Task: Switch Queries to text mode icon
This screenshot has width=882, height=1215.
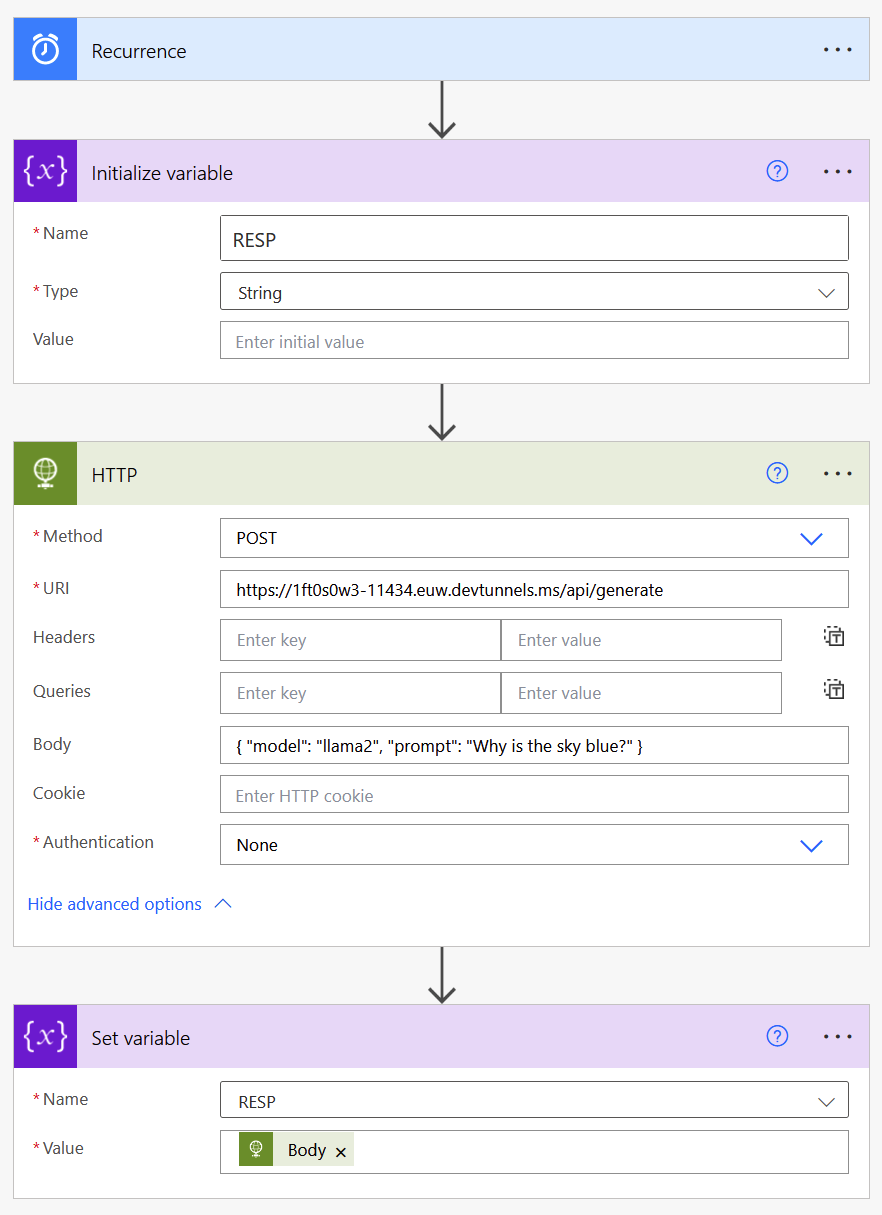Action: [x=834, y=689]
